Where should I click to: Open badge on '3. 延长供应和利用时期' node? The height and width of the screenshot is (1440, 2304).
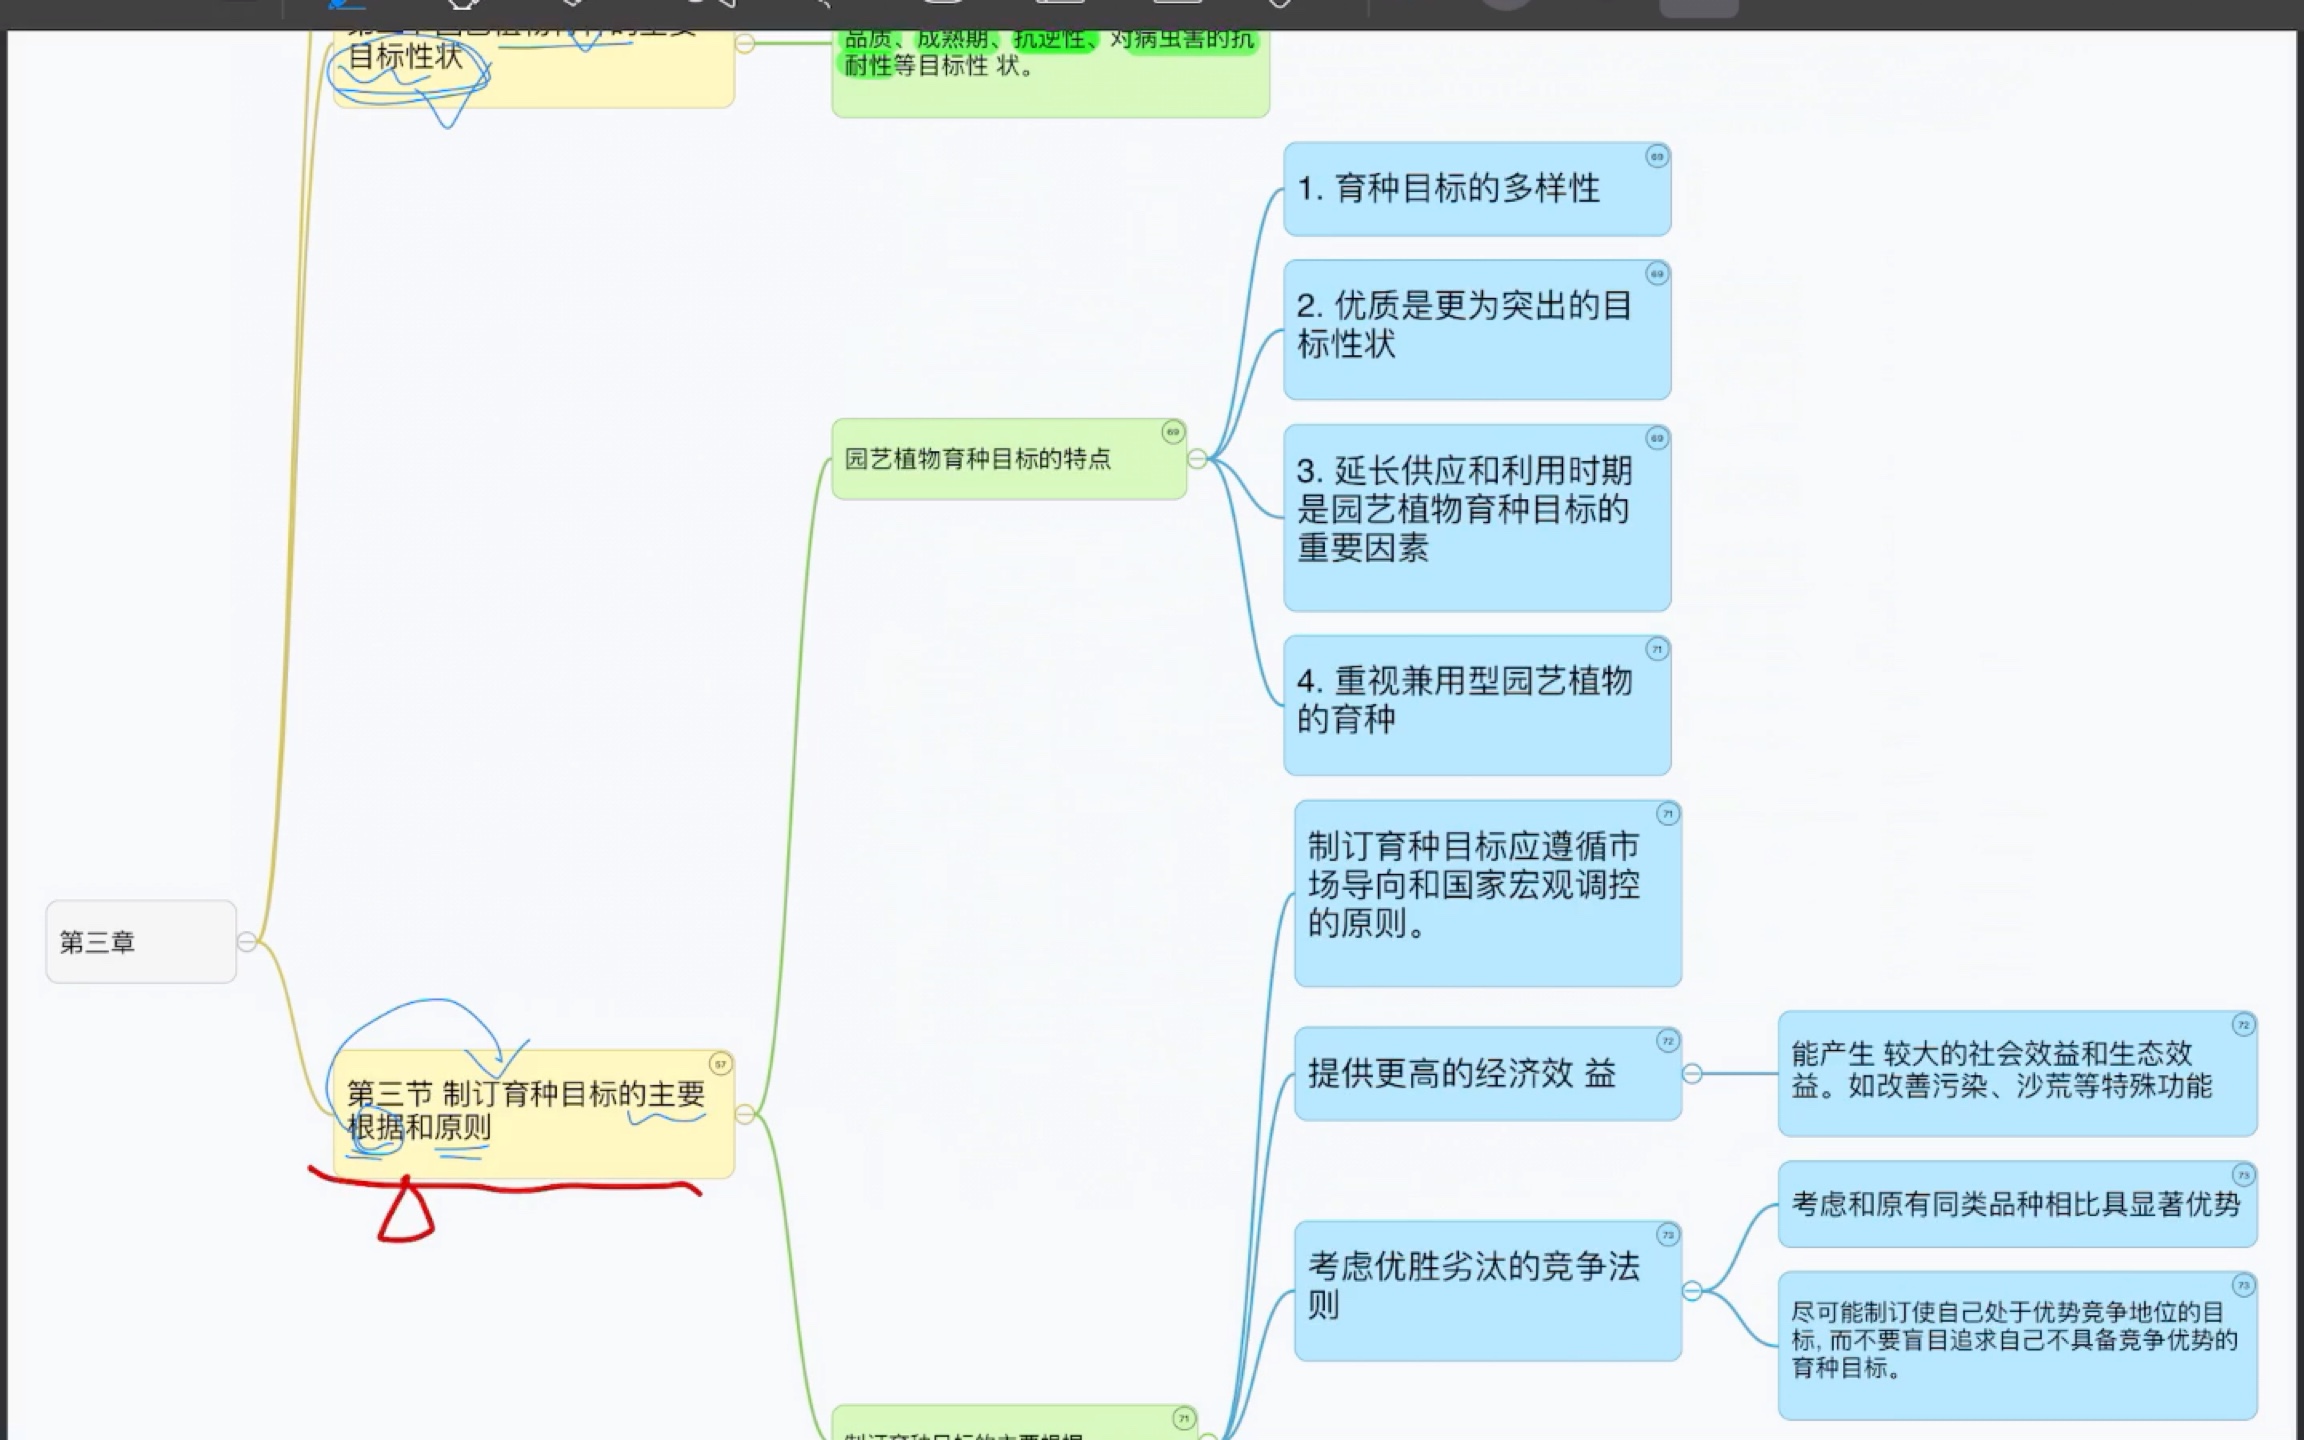pyautogui.click(x=1657, y=439)
